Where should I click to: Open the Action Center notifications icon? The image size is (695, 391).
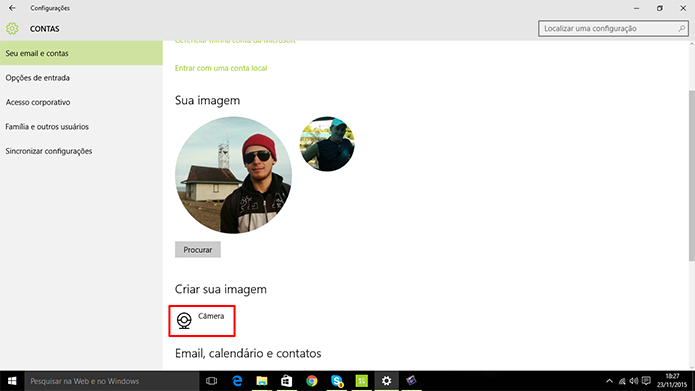coord(646,381)
